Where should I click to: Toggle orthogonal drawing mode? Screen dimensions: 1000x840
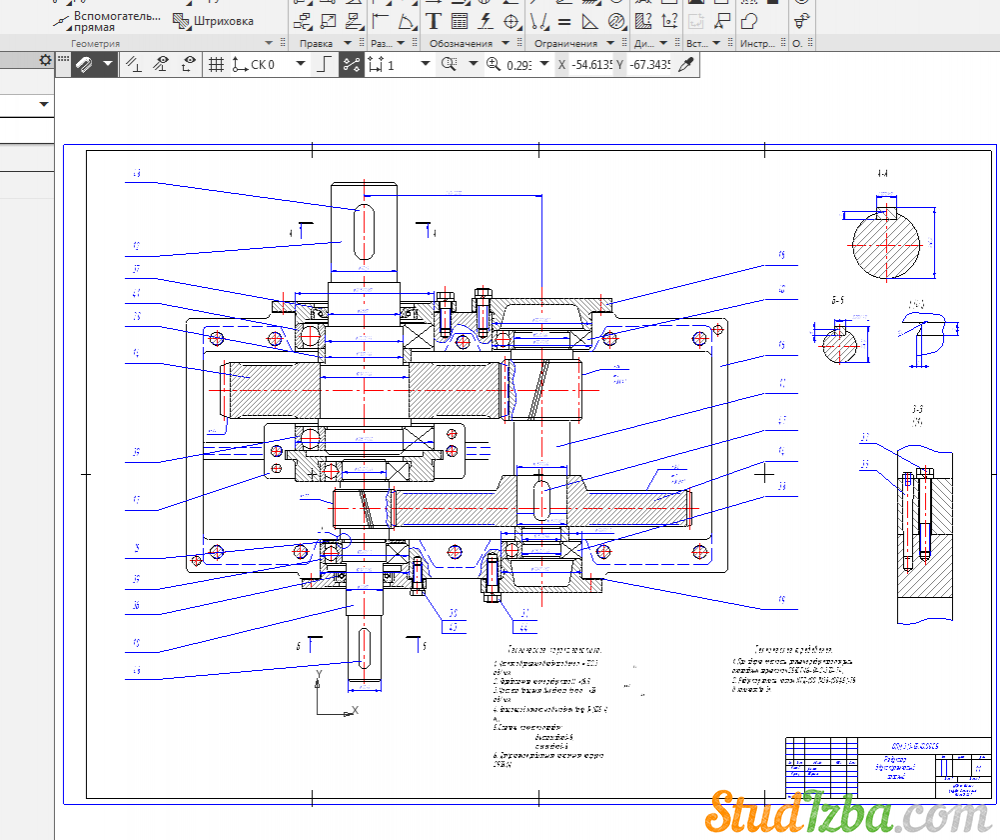coord(322,64)
